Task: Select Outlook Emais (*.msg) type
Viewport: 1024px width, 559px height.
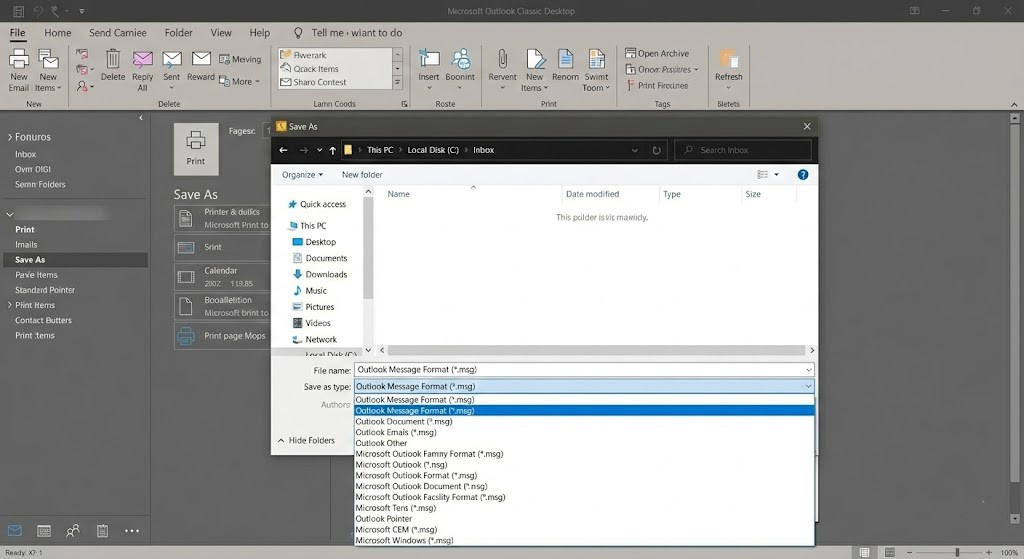Action: pyautogui.click(x=584, y=432)
